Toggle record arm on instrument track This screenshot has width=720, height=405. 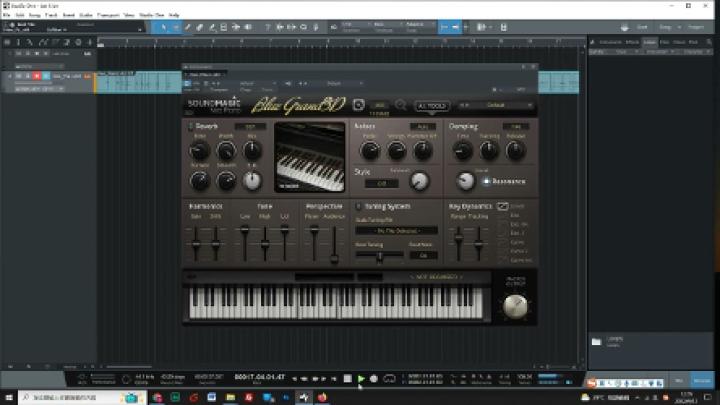tap(37, 76)
